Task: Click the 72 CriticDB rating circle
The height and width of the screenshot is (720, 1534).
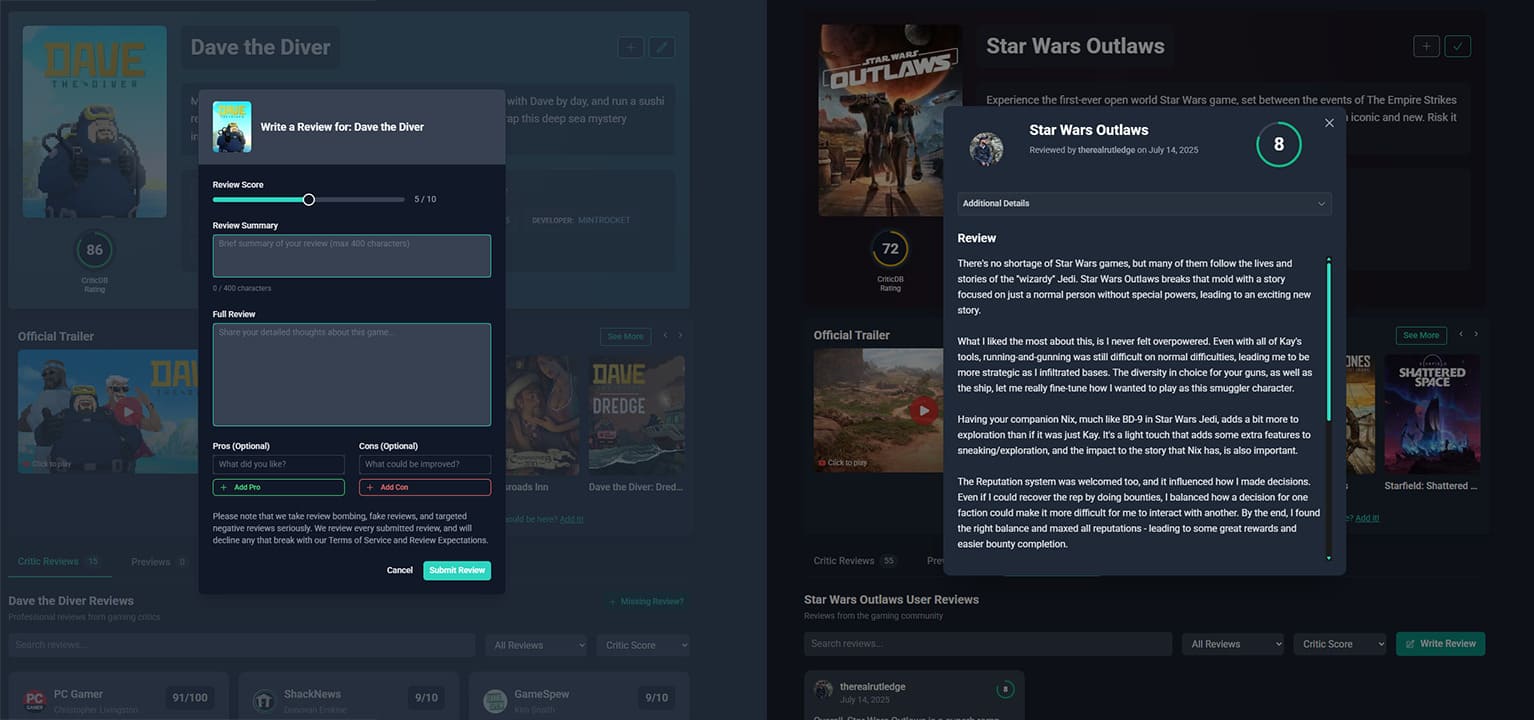Action: coord(890,249)
